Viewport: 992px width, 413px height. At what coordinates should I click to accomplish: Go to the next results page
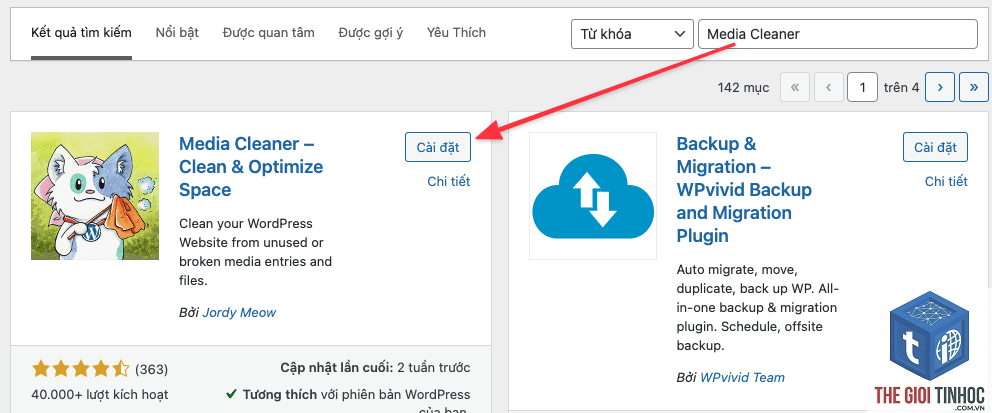click(x=940, y=87)
